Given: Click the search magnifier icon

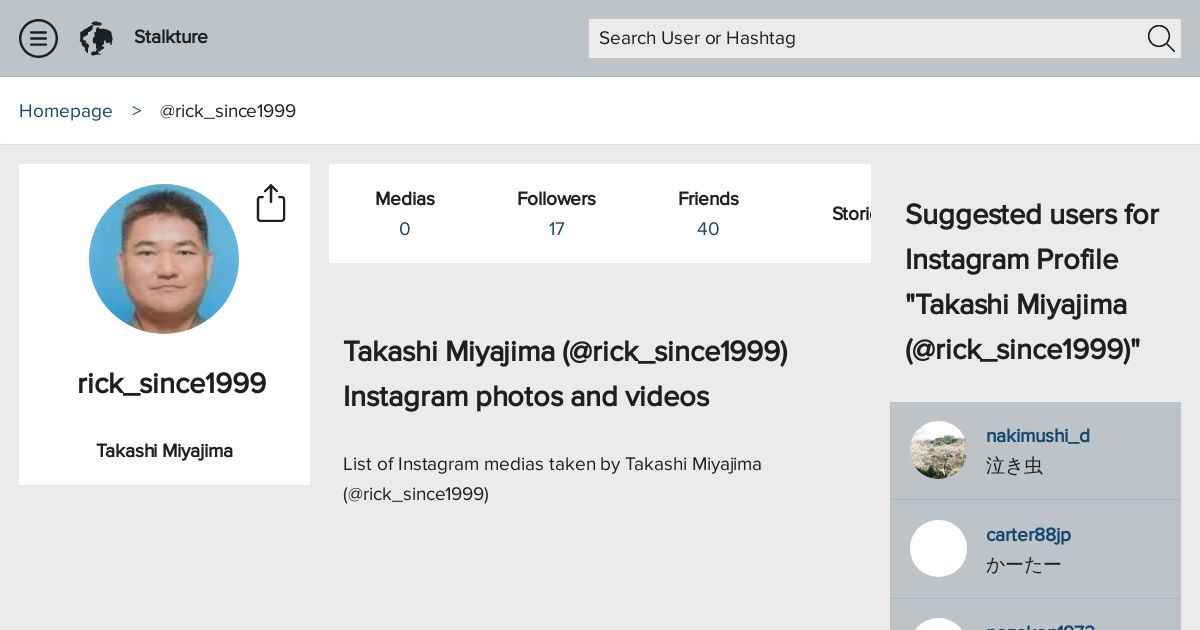Looking at the screenshot, I should pyautogui.click(x=1160, y=38).
